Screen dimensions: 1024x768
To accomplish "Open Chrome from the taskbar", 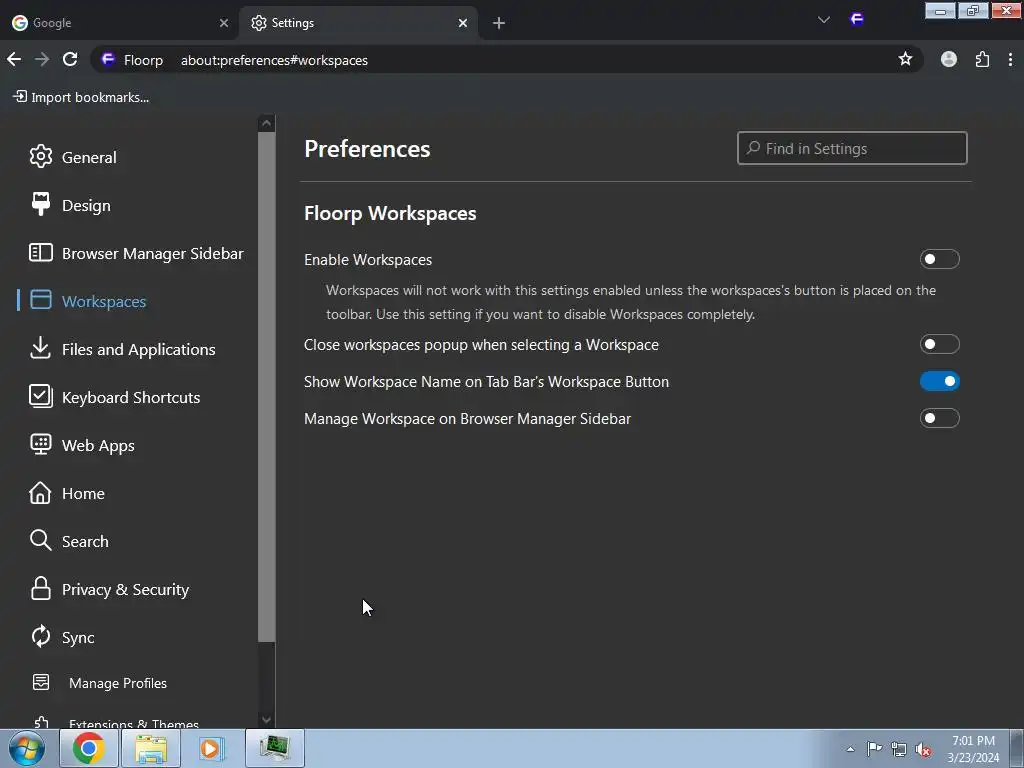I will tap(89, 748).
